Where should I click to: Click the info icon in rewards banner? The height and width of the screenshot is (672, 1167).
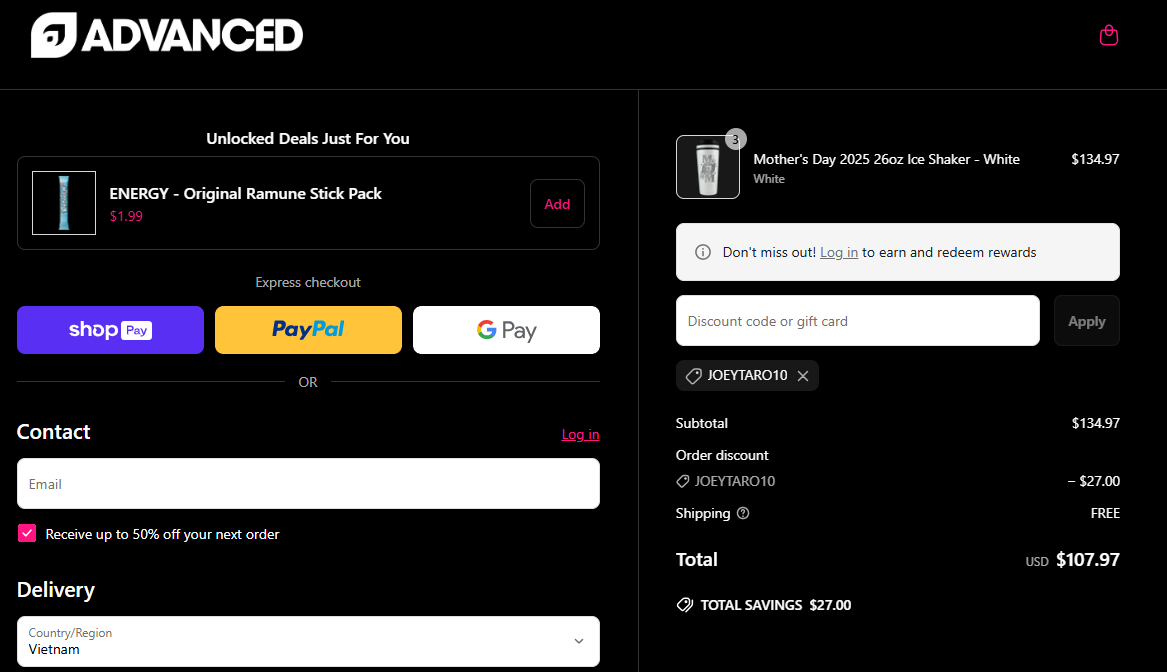coord(703,252)
